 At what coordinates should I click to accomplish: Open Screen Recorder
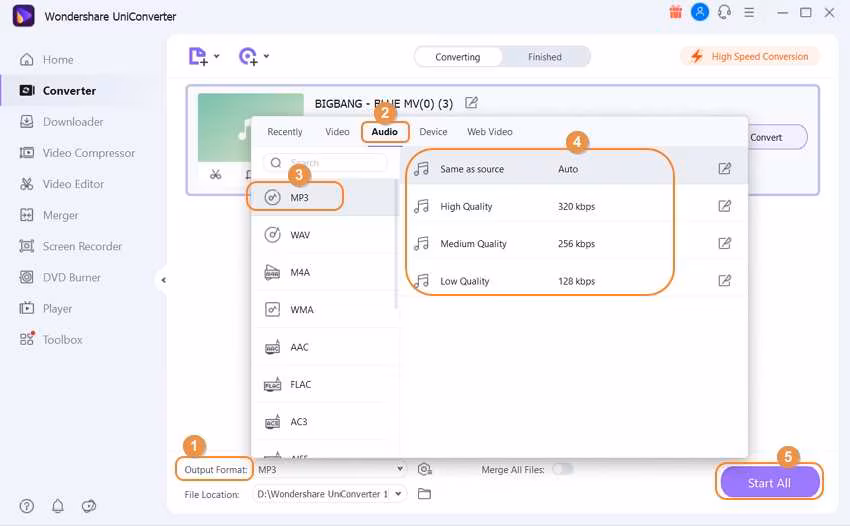tap(70, 246)
